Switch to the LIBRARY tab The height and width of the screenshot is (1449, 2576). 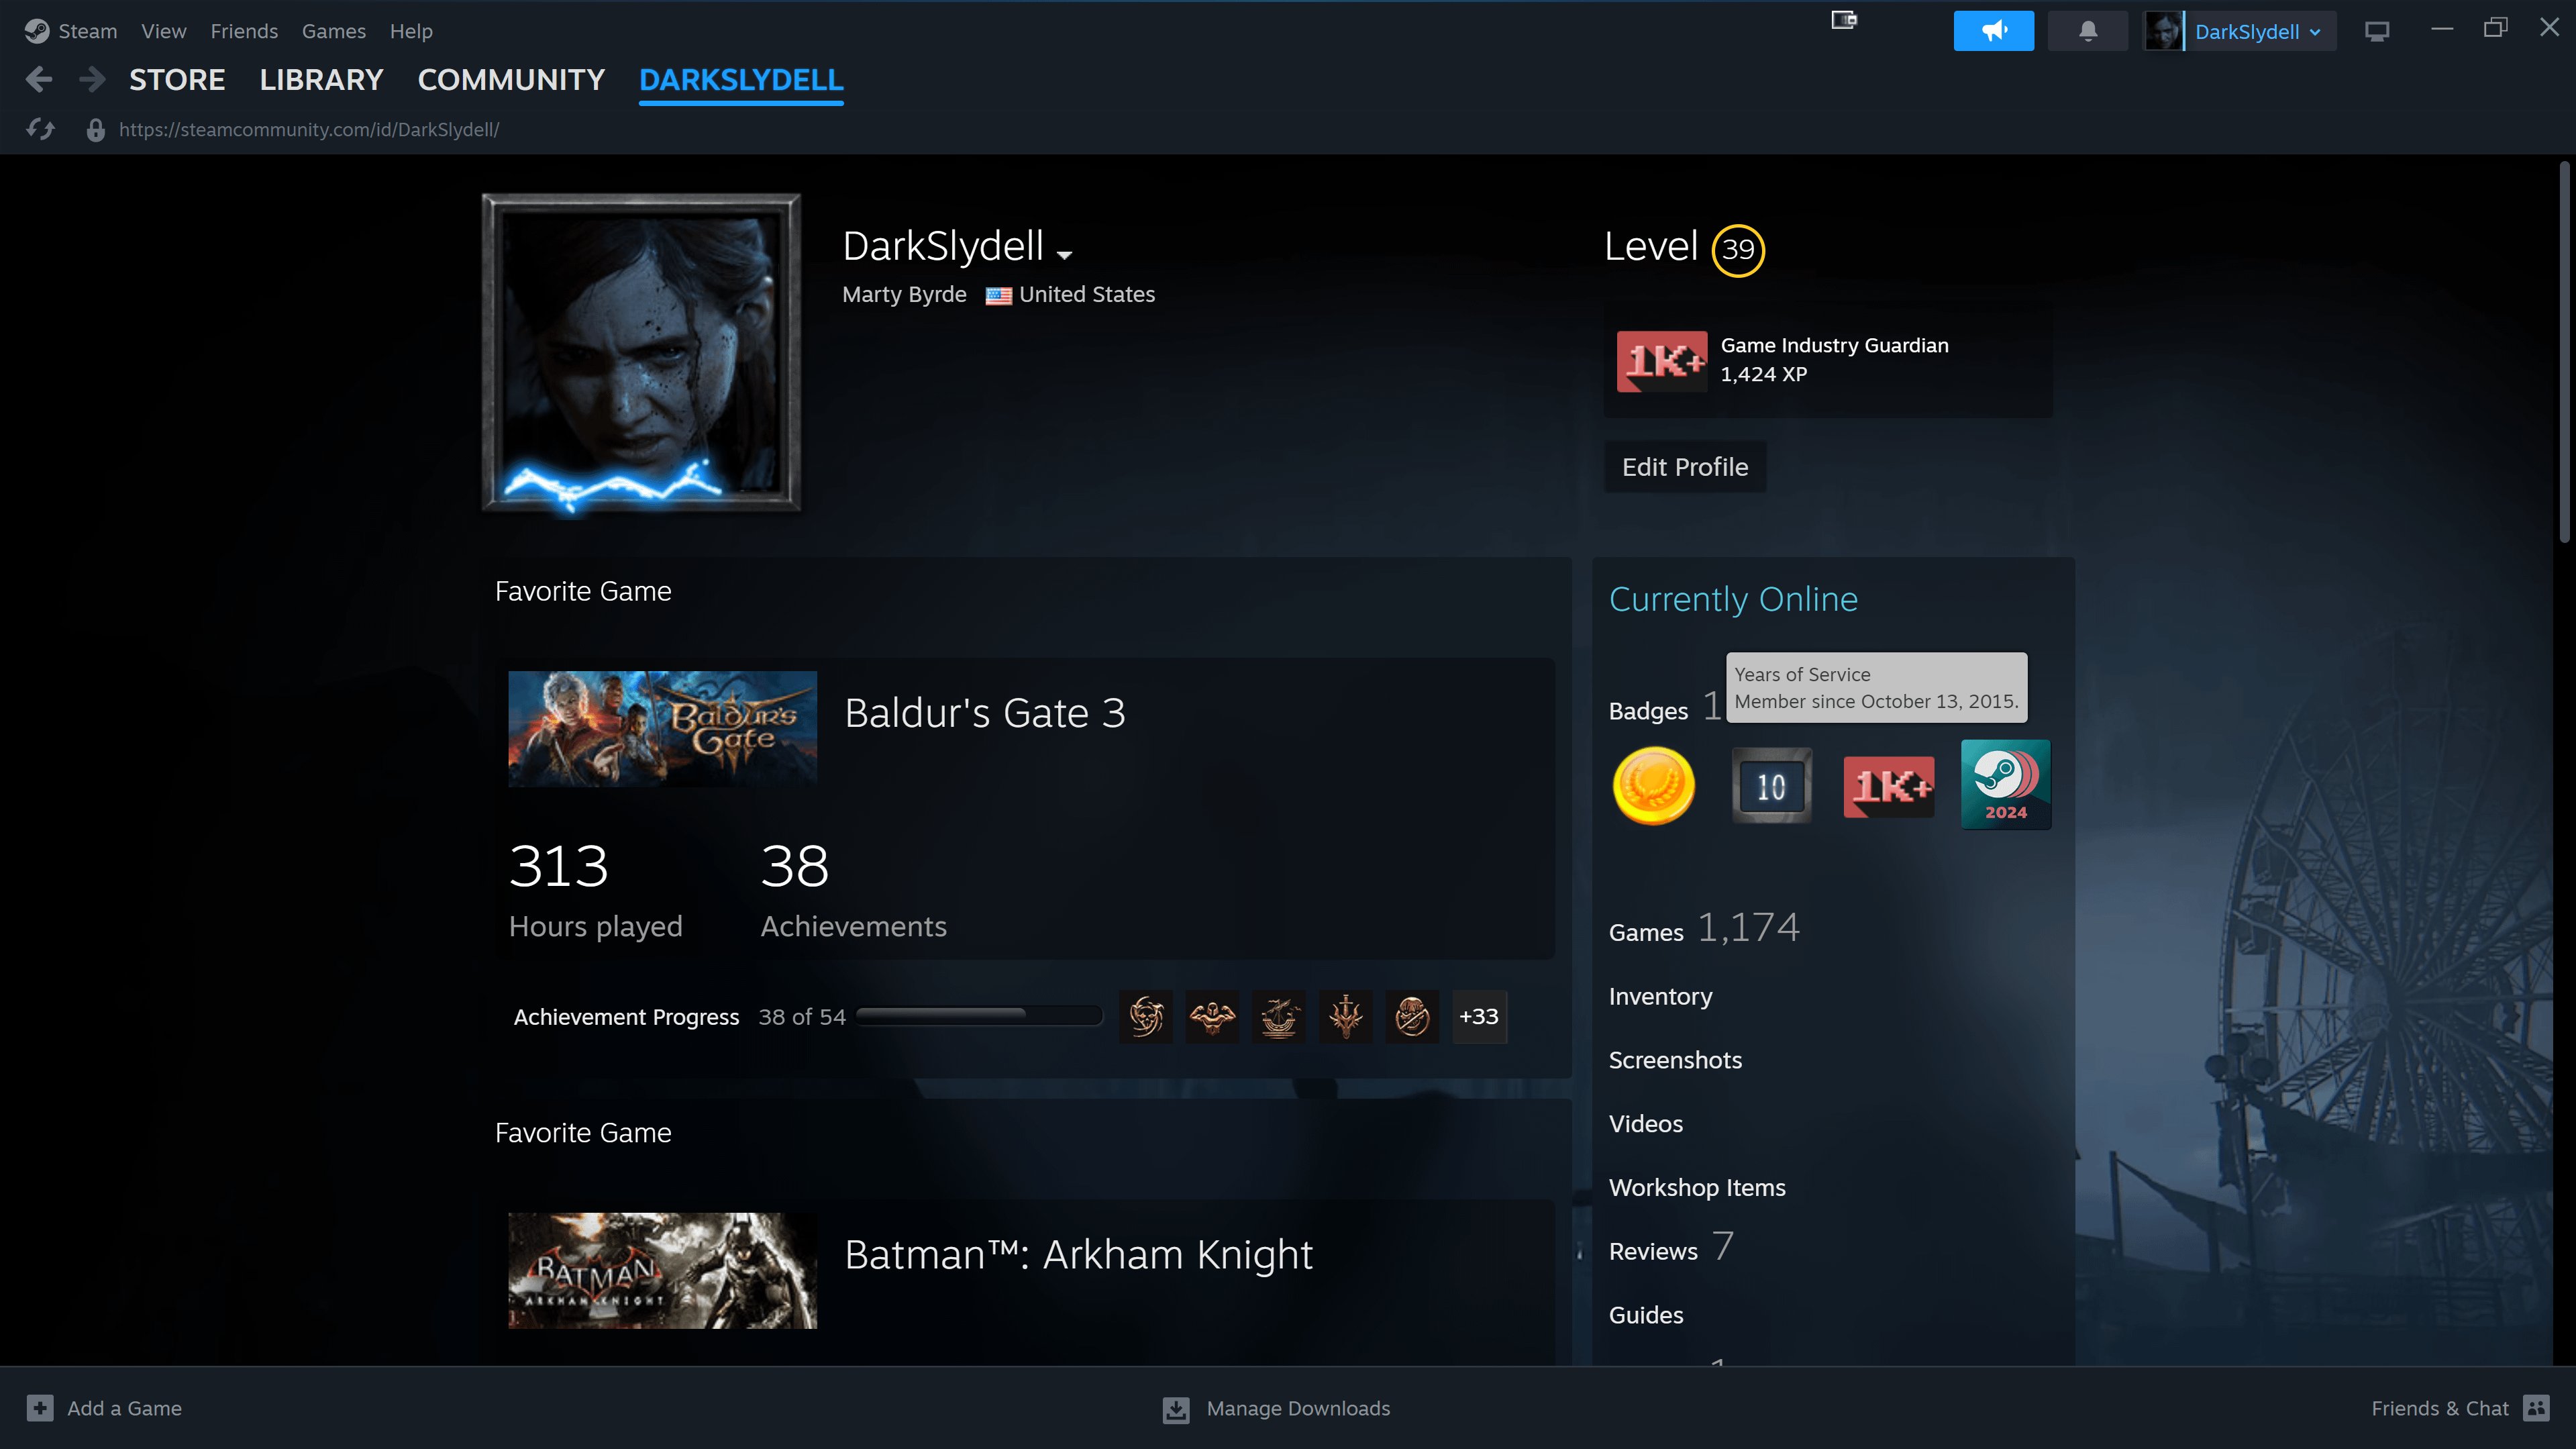tap(321, 79)
